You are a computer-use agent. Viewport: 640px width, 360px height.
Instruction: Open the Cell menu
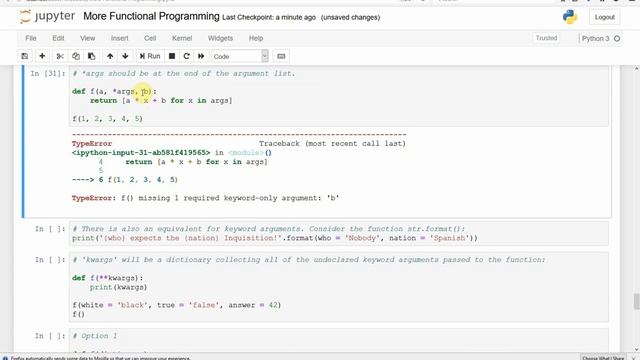[x=150, y=38]
